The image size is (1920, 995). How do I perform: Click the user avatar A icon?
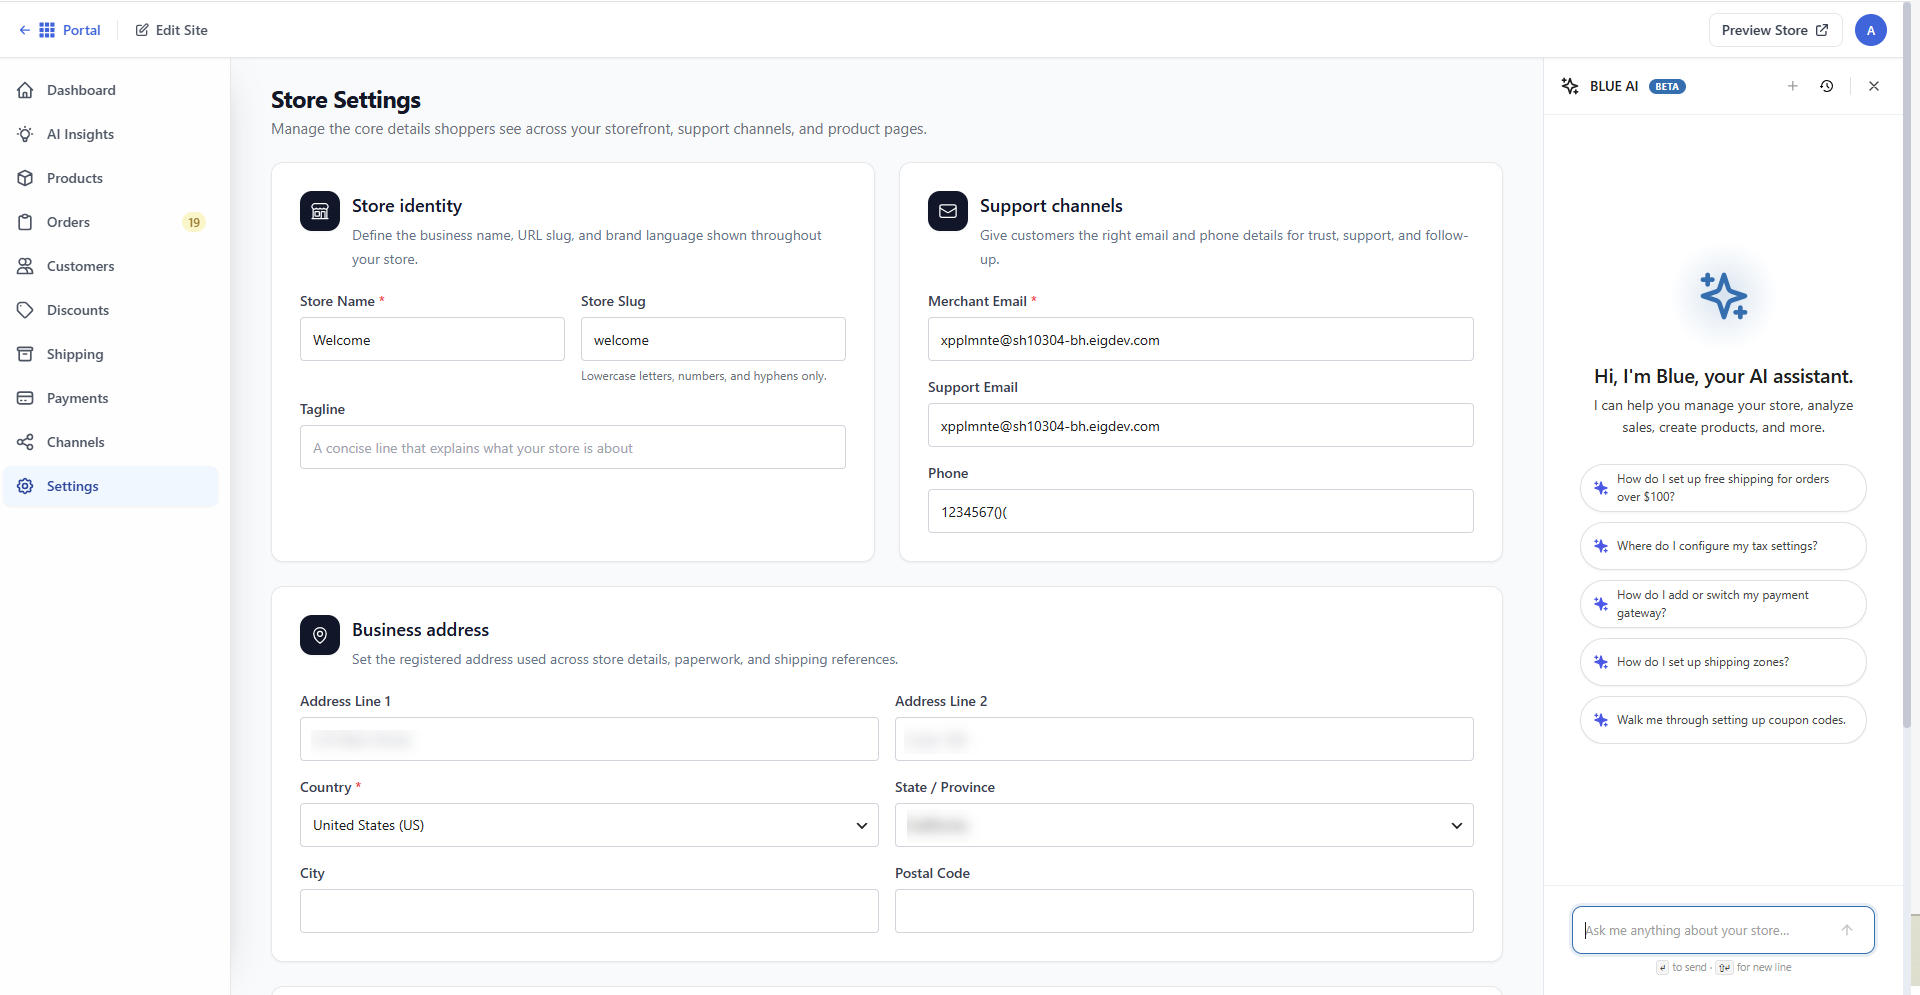pyautogui.click(x=1871, y=30)
